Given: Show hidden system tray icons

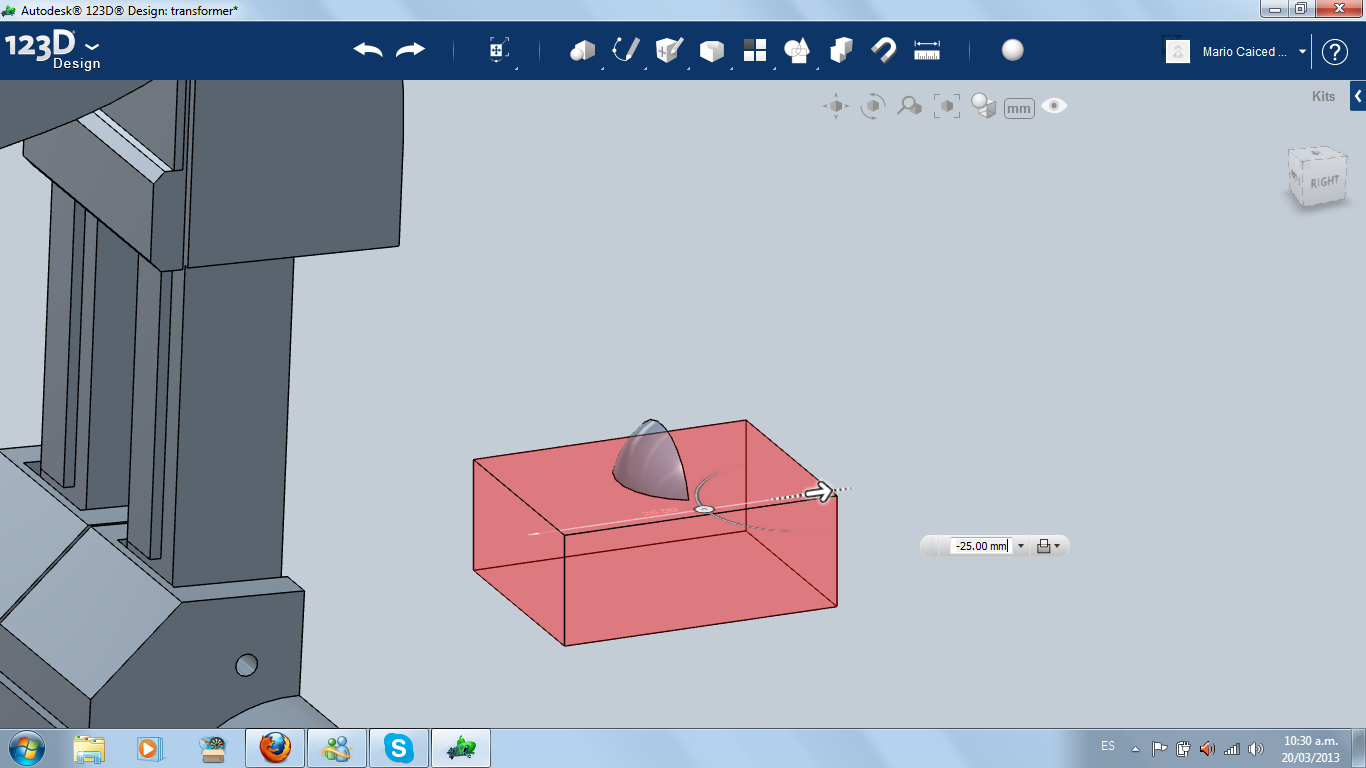Looking at the screenshot, I should (1135, 748).
